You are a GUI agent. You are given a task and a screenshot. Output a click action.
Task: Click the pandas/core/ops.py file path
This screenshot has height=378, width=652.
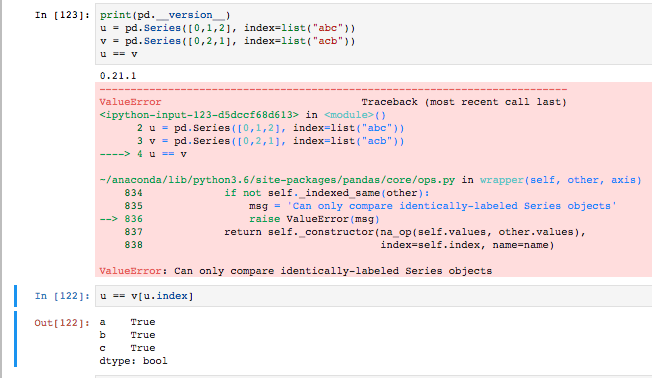pyautogui.click(x=277, y=180)
